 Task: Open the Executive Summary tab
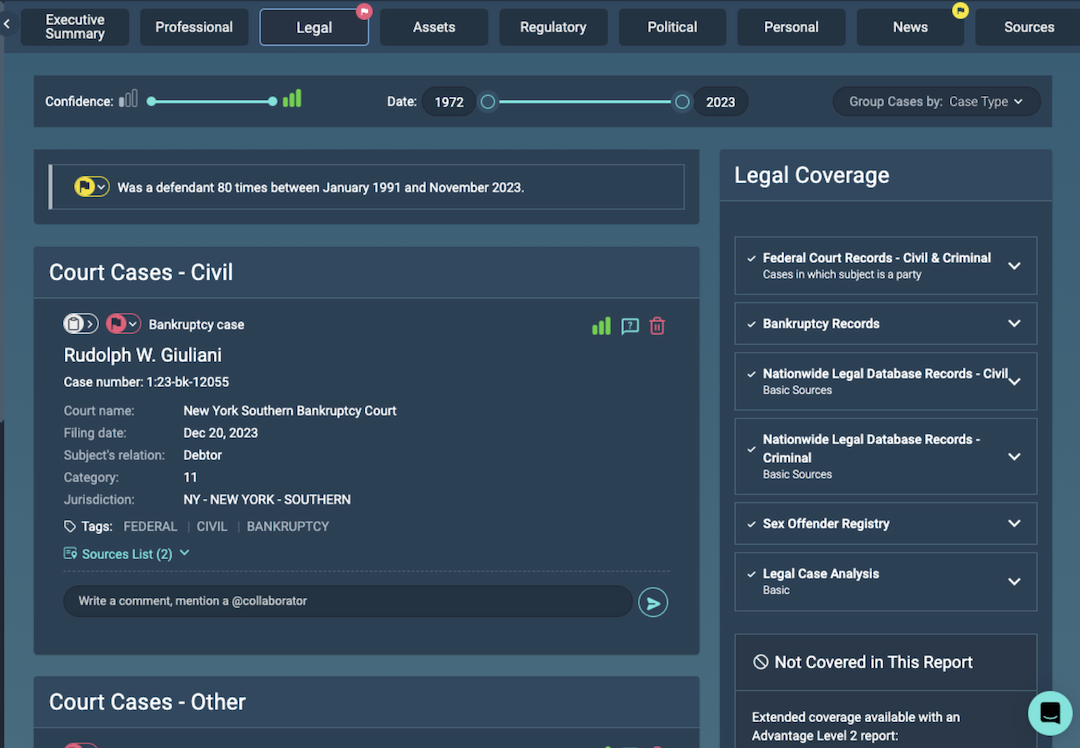75,27
